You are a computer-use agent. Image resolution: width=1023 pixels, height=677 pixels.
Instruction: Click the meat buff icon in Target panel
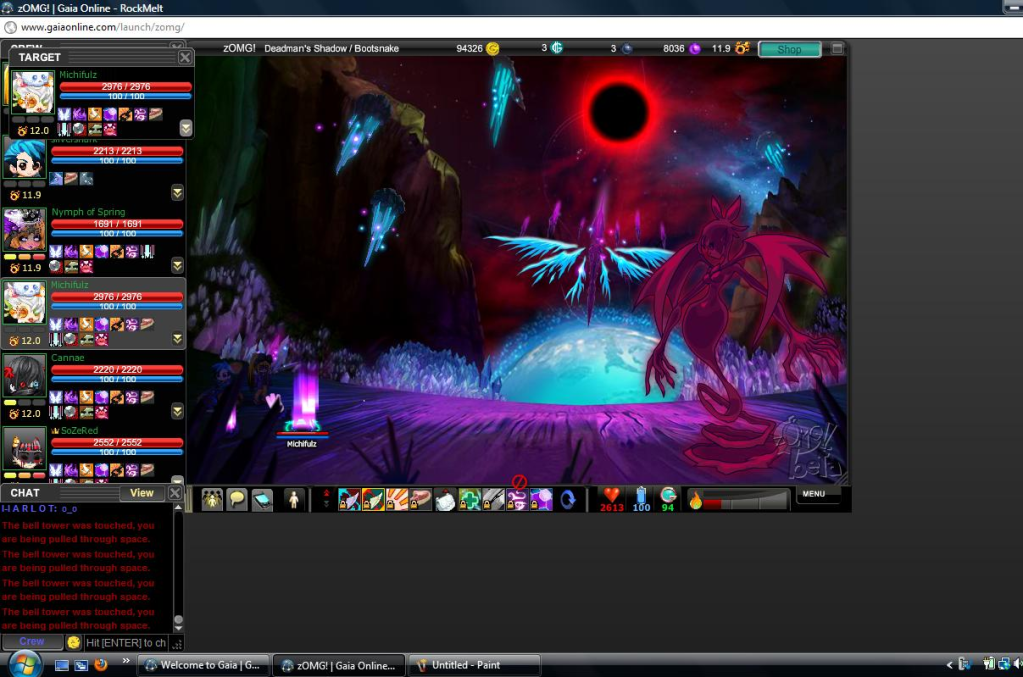(156, 114)
